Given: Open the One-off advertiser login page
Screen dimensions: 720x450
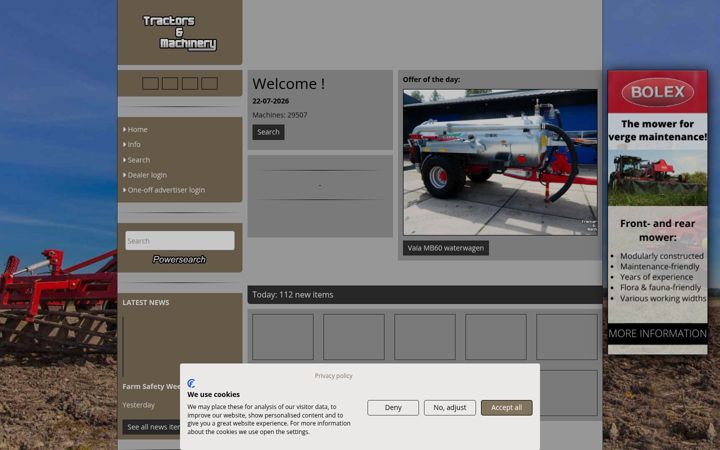Looking at the screenshot, I should 166,190.
